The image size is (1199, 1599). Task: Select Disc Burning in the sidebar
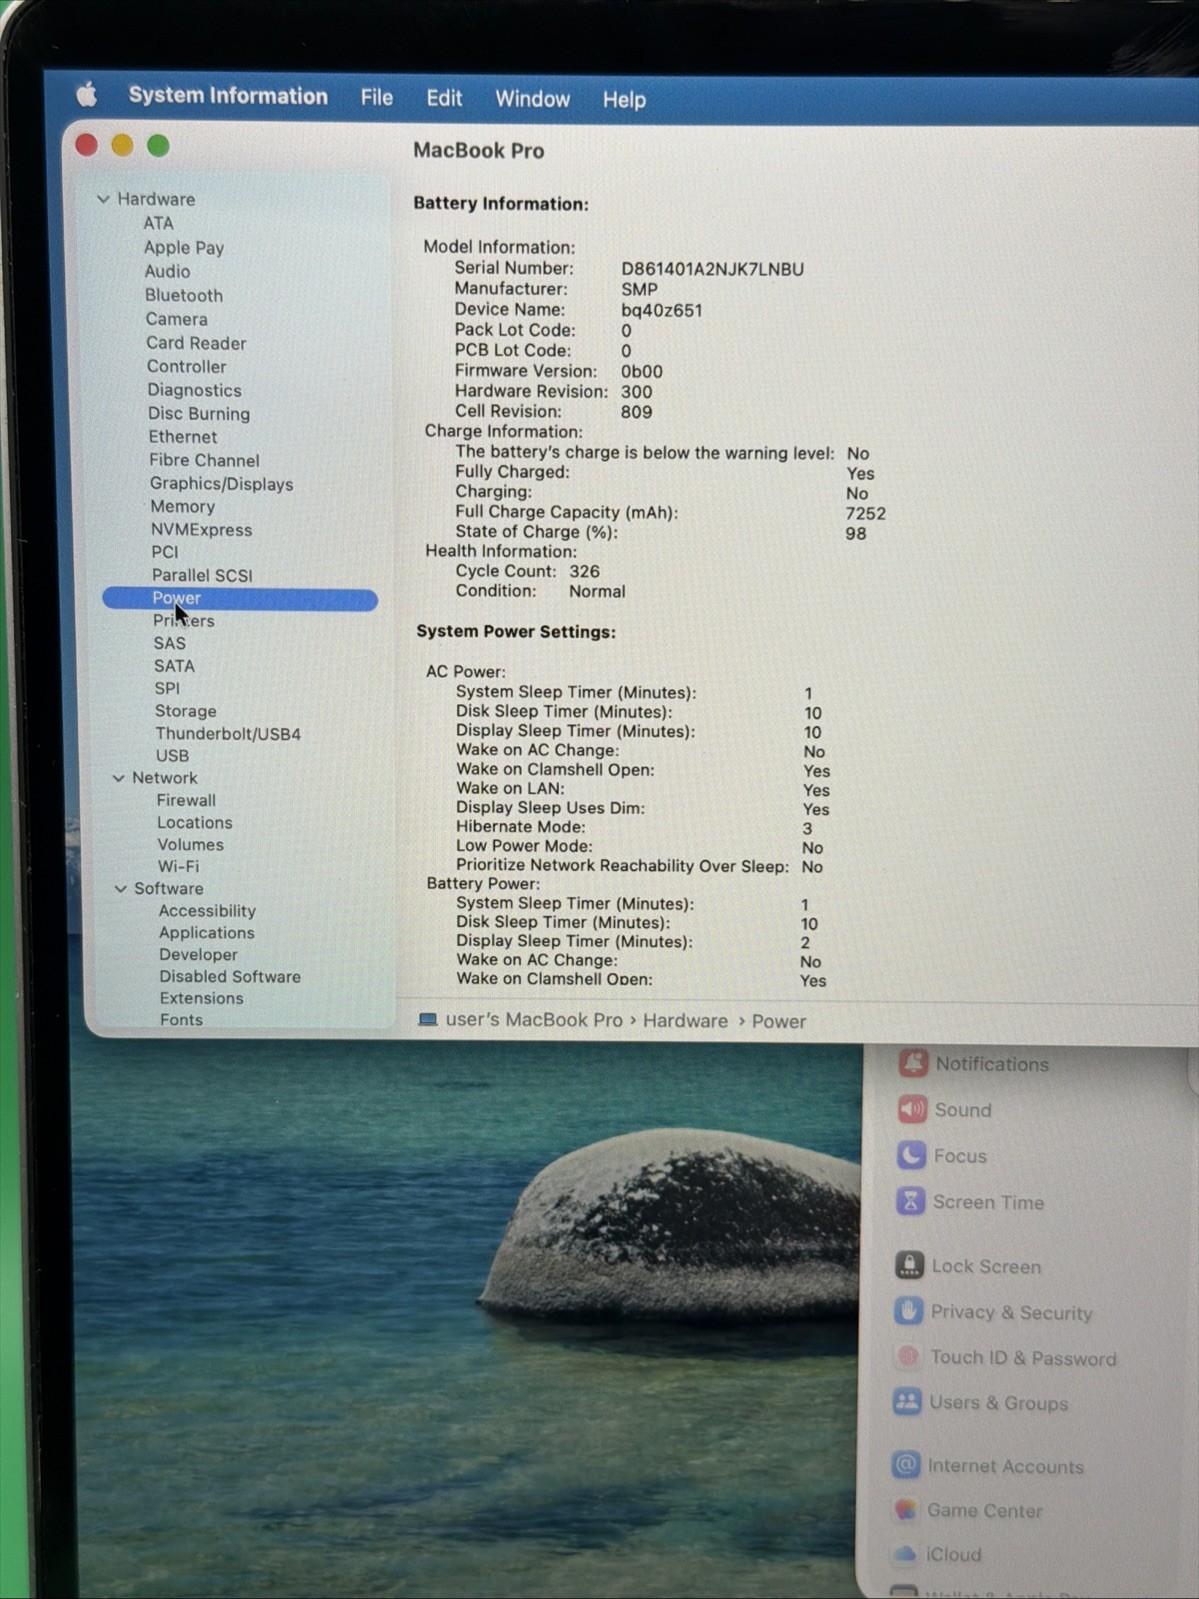coord(199,413)
